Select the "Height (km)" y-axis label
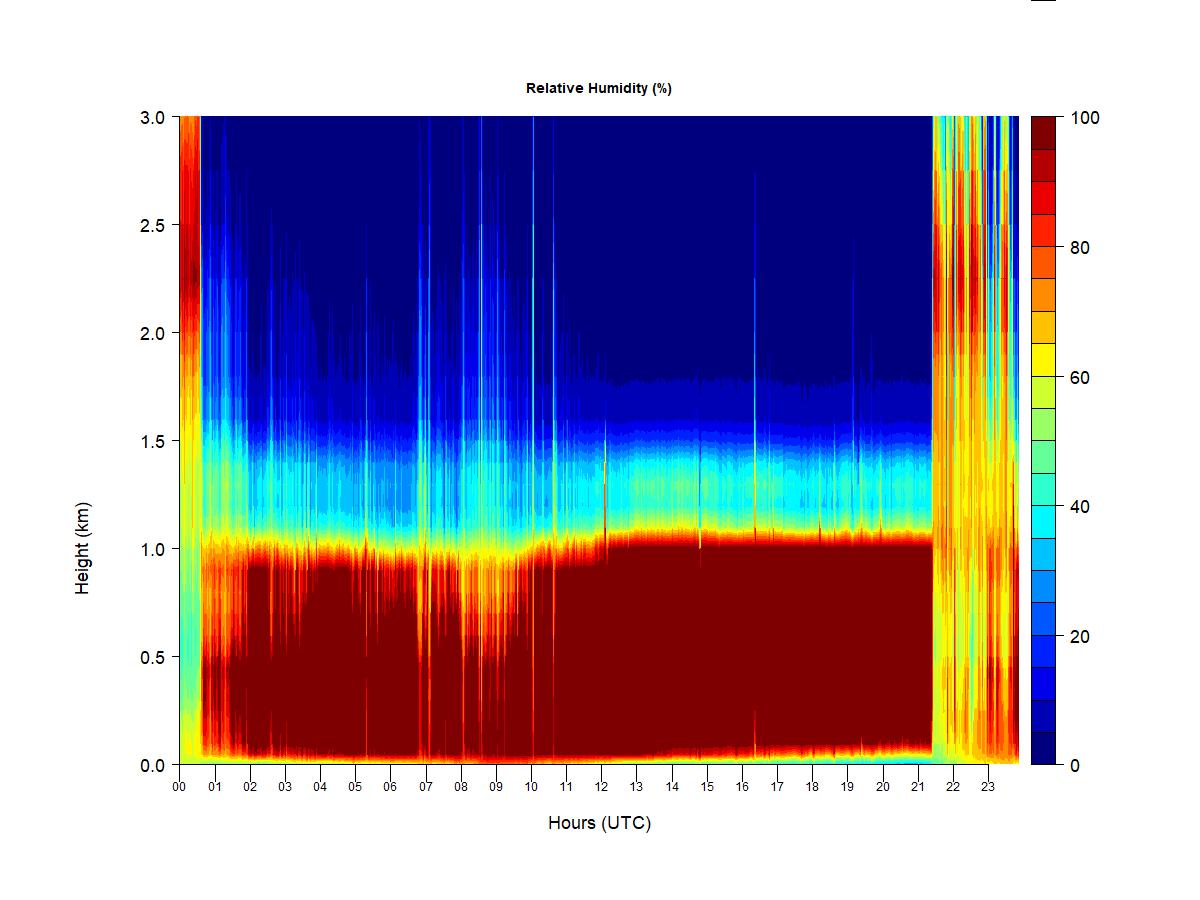Screen dimensions: 1200x900 point(82,548)
